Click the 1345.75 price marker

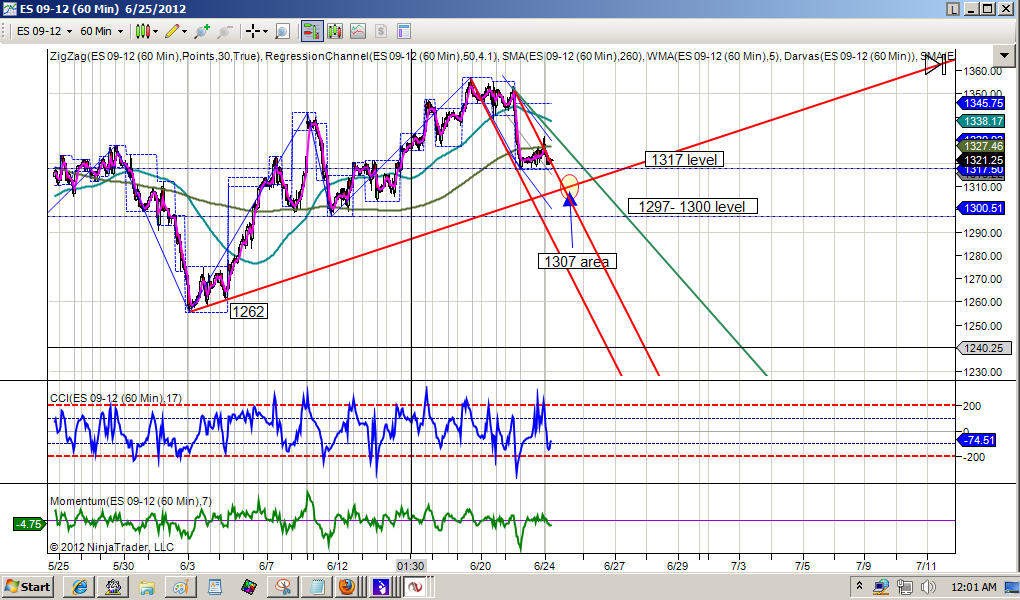click(x=982, y=103)
